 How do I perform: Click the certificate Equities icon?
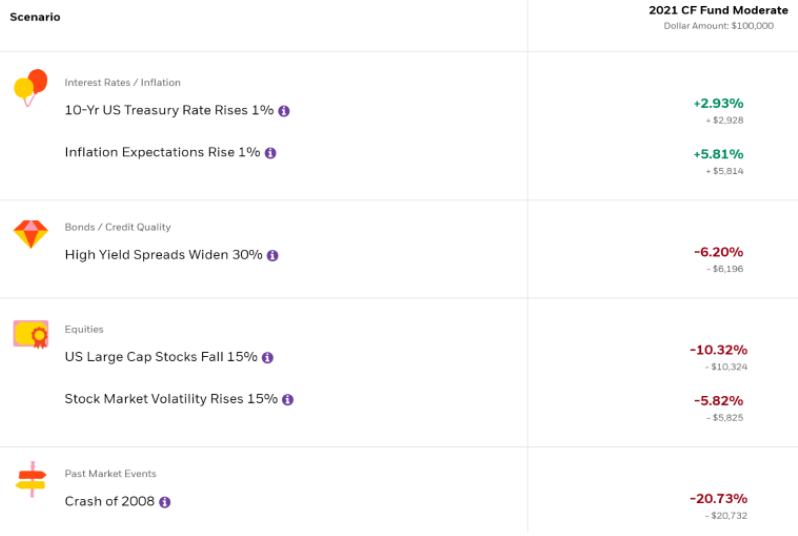pos(31,334)
